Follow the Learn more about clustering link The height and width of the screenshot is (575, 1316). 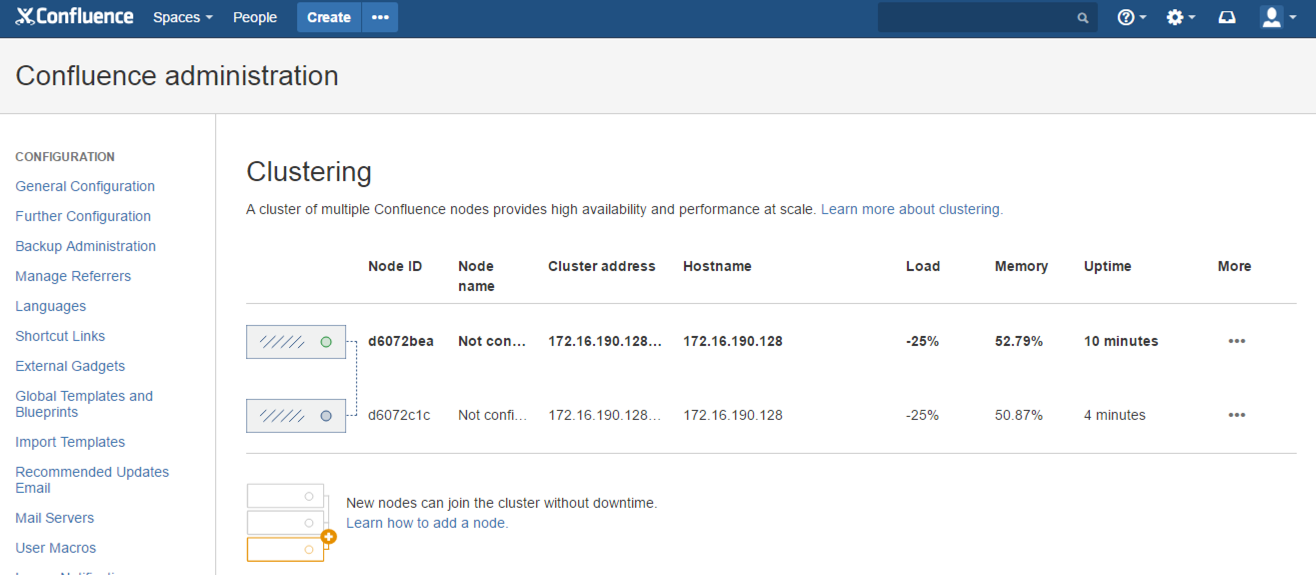tap(911, 209)
